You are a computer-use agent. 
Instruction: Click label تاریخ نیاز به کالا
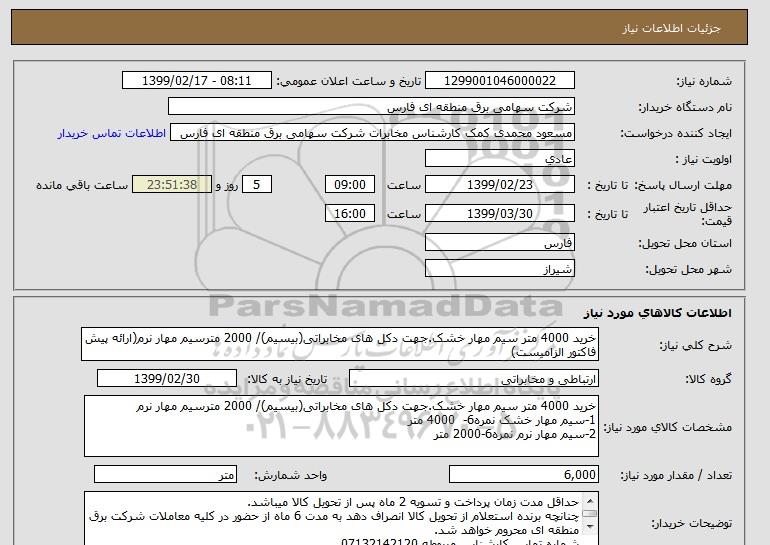click(287, 379)
